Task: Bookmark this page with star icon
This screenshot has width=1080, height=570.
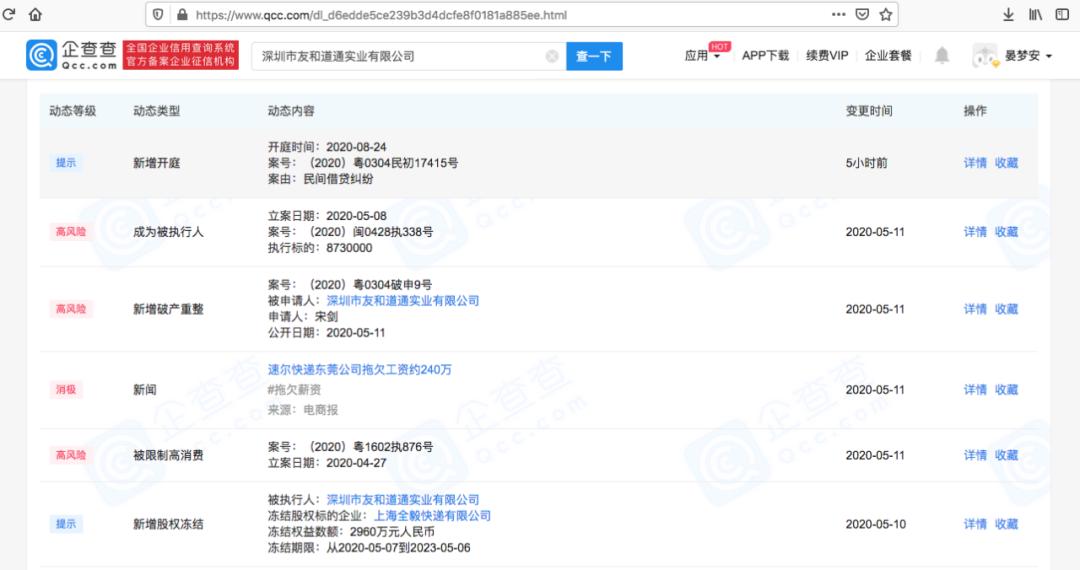Action: tap(886, 14)
